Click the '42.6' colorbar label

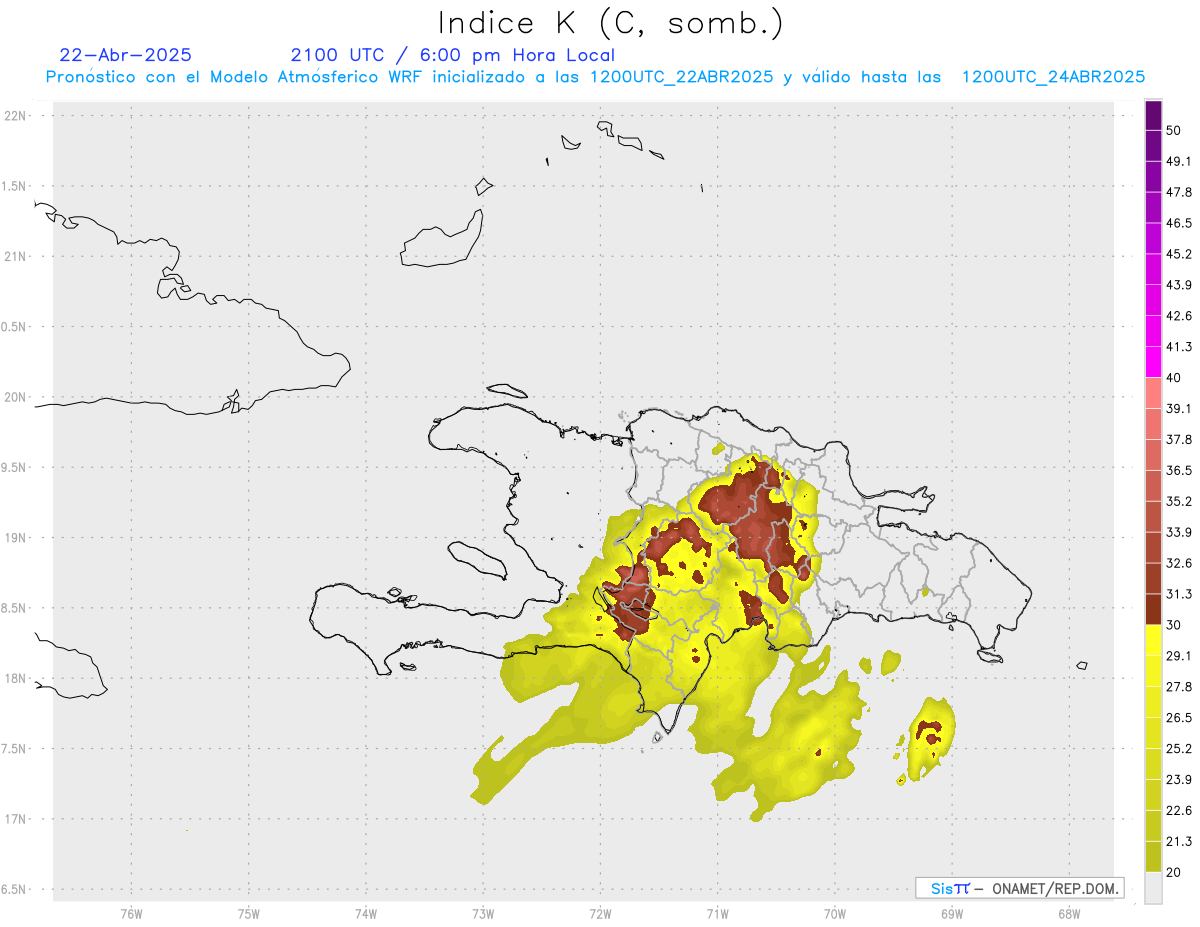tap(1179, 316)
